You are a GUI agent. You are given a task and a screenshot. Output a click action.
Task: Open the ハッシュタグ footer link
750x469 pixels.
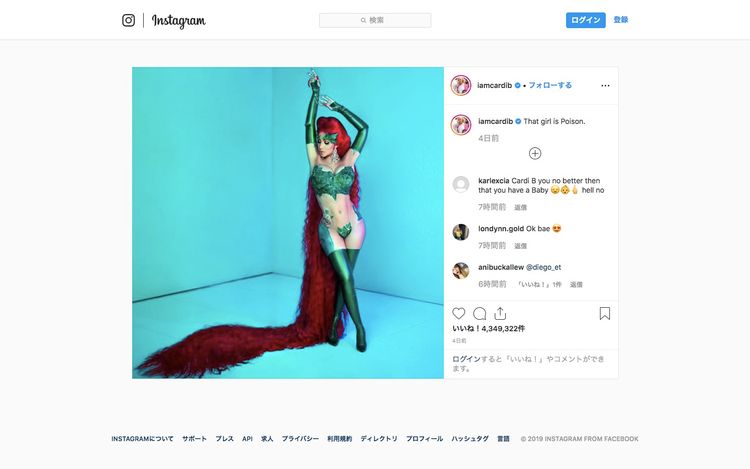[x=470, y=439]
